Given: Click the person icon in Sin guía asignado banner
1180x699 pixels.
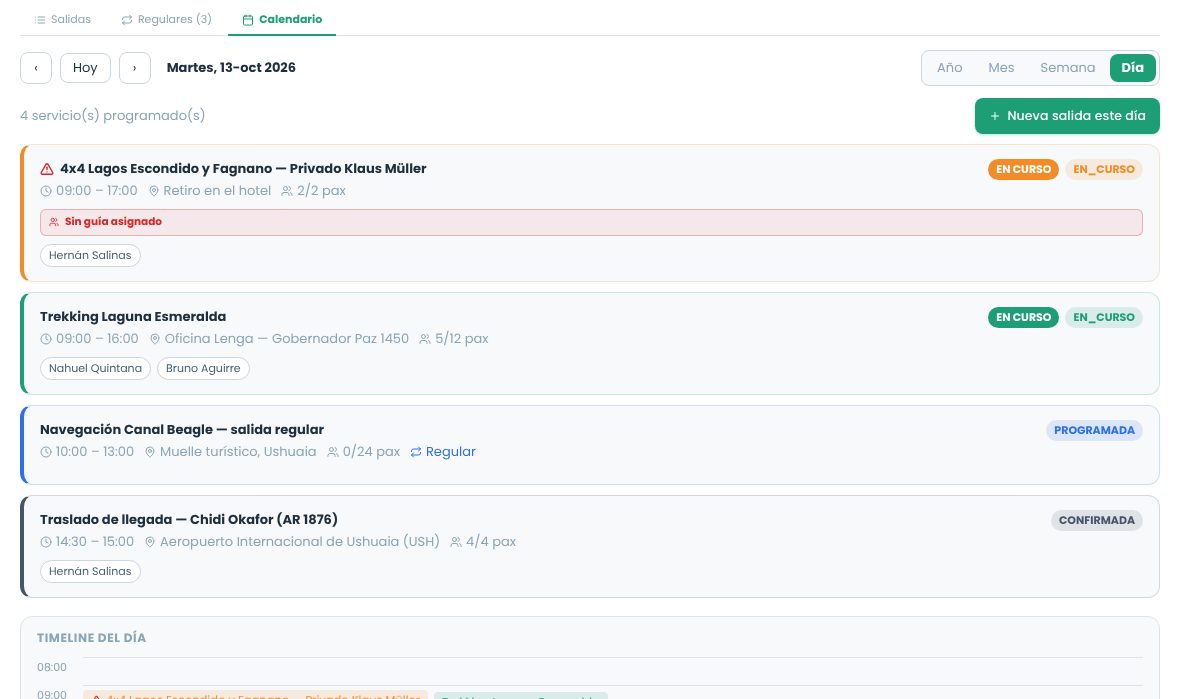Looking at the screenshot, I should tap(54, 222).
